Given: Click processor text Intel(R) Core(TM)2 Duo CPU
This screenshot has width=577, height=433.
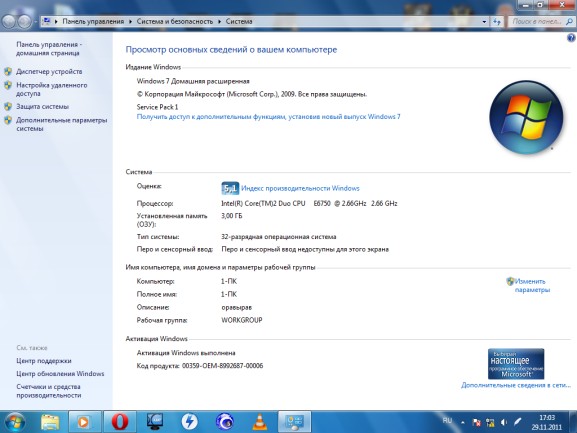Looking at the screenshot, I should [x=263, y=203].
